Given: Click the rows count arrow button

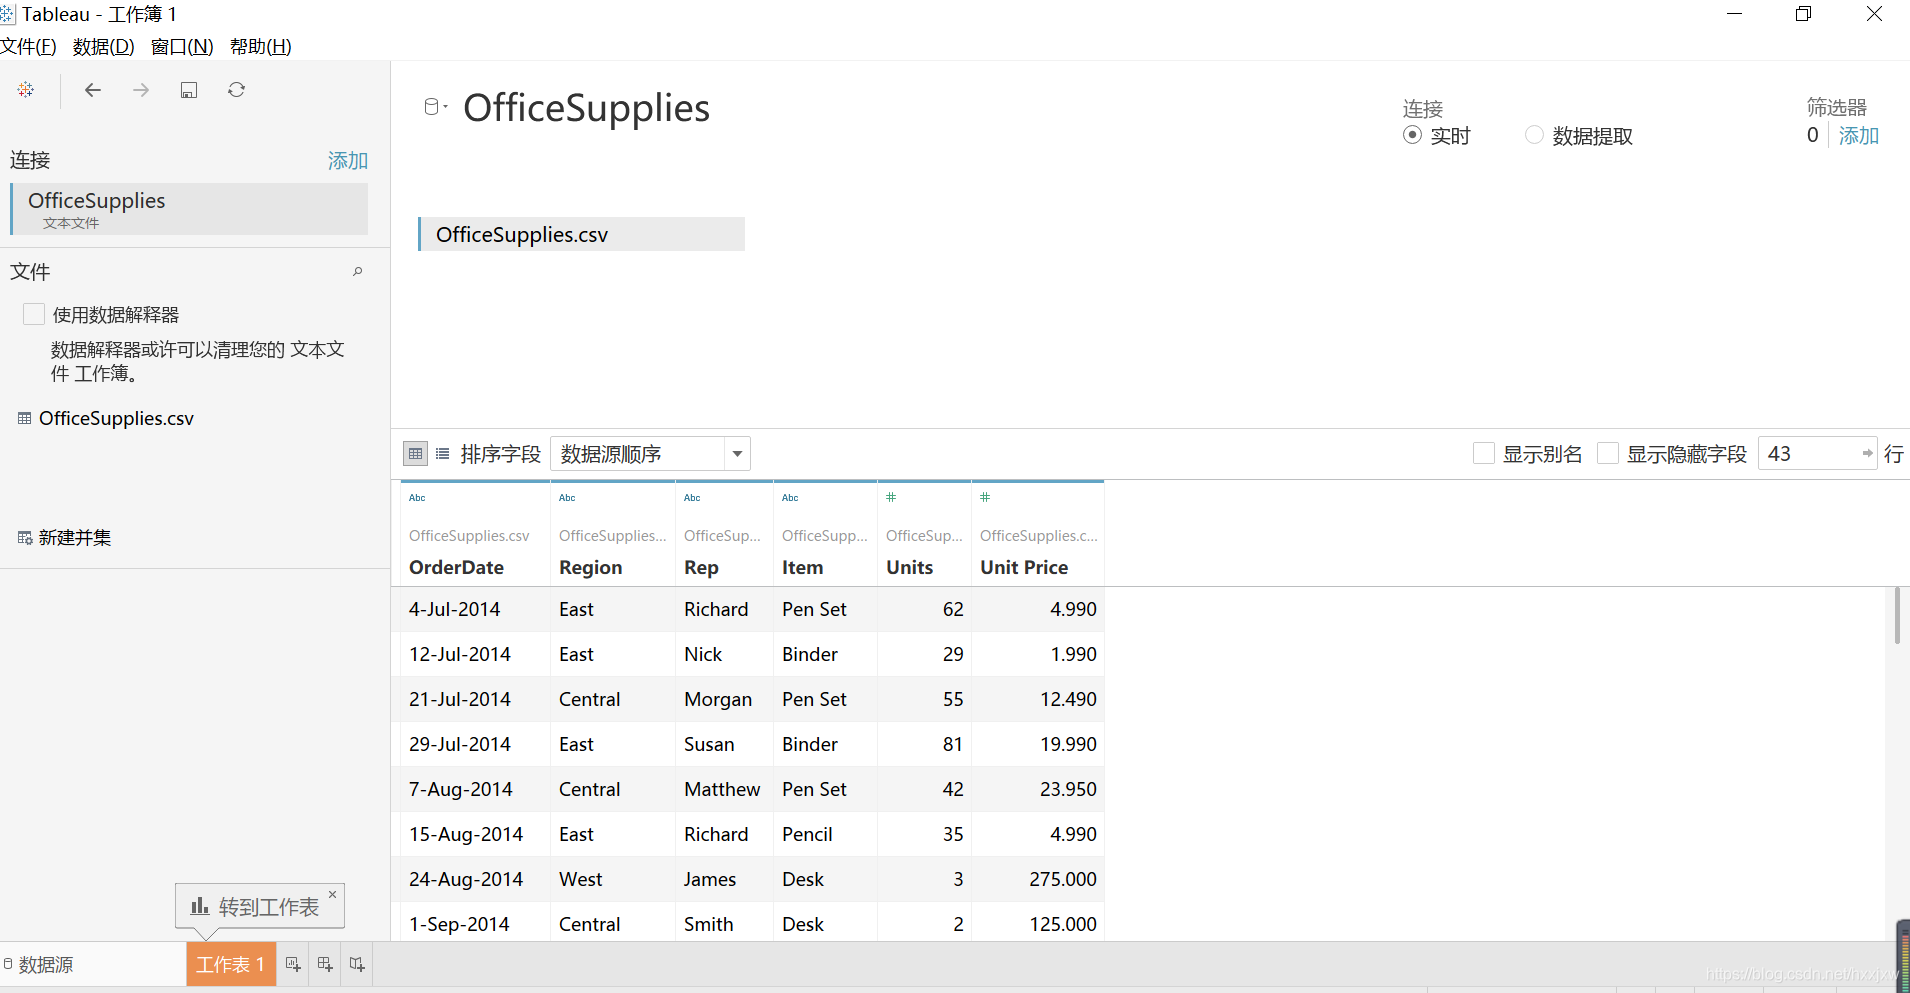Looking at the screenshot, I should [x=1867, y=454].
